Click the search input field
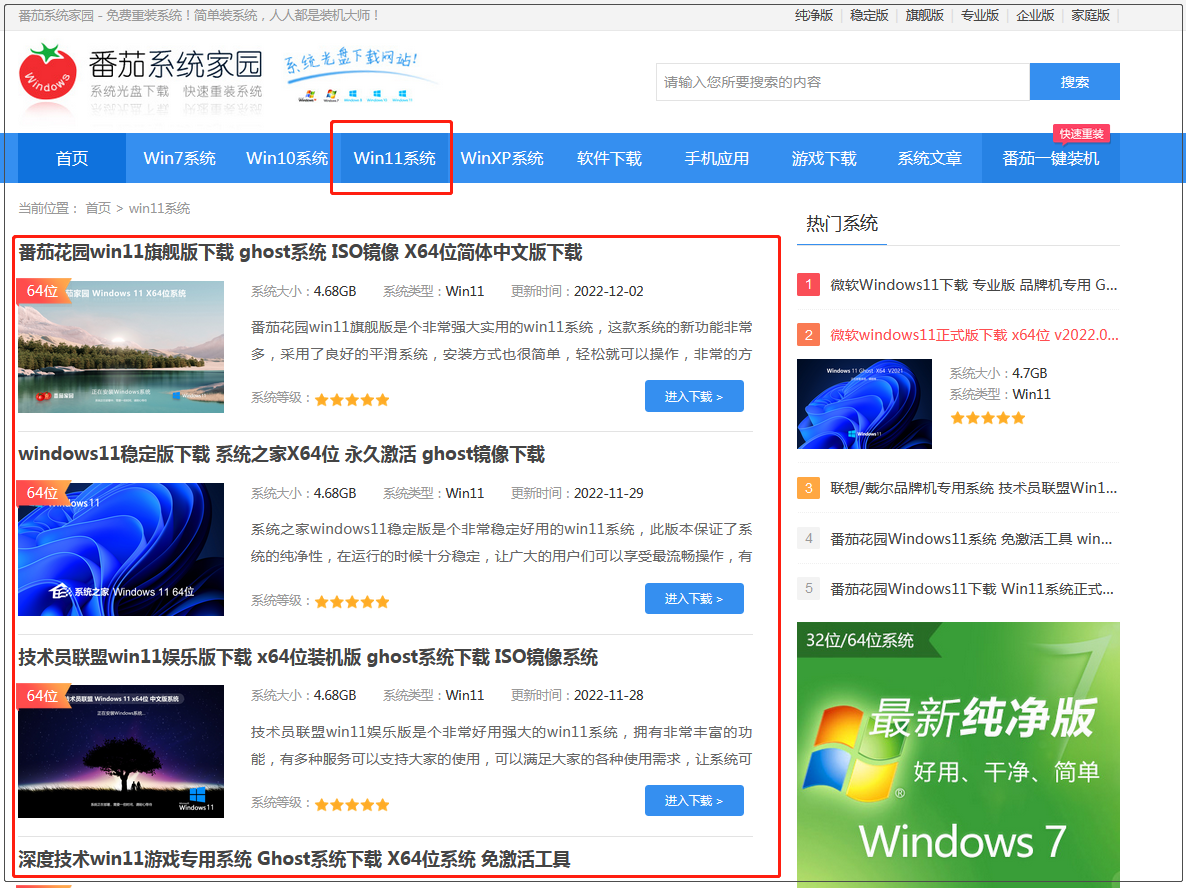The image size is (1186, 888). coord(843,82)
